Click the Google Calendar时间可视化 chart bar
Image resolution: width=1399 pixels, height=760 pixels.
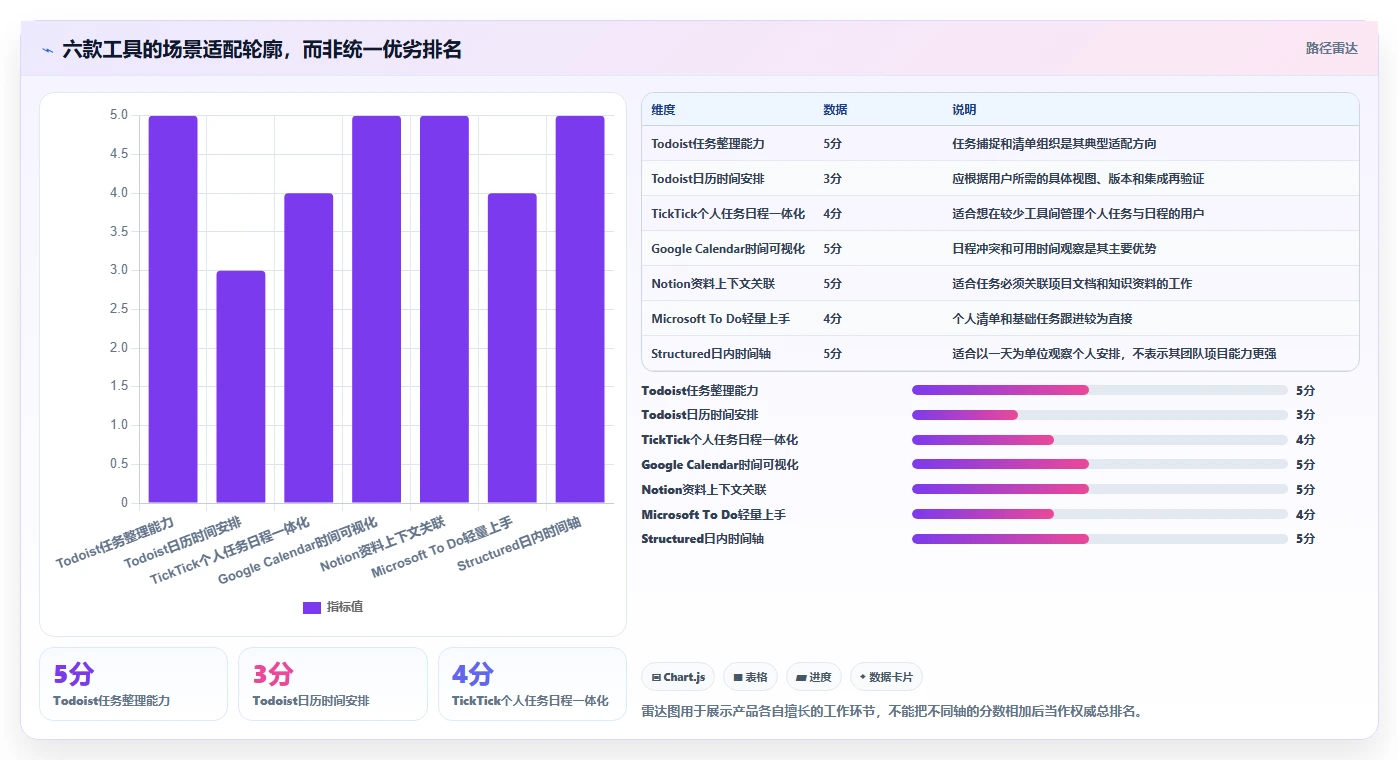point(376,309)
